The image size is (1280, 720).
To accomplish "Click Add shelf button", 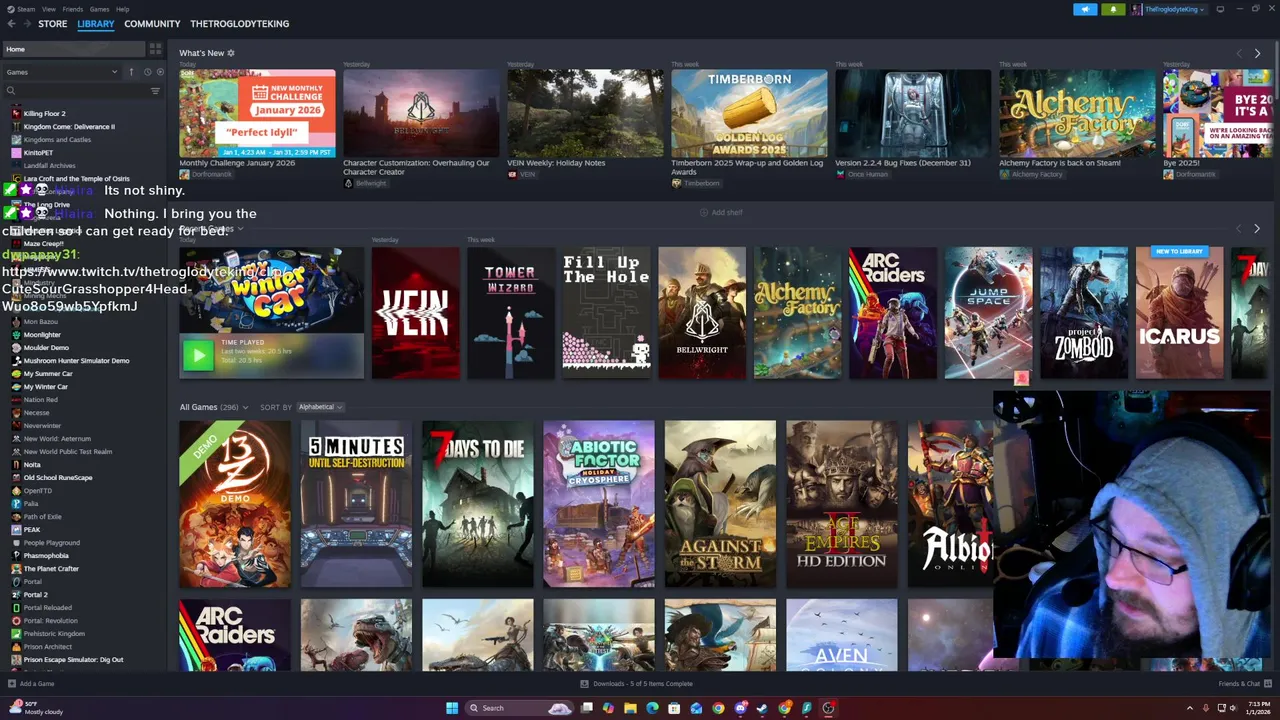I will pyautogui.click(x=721, y=213).
